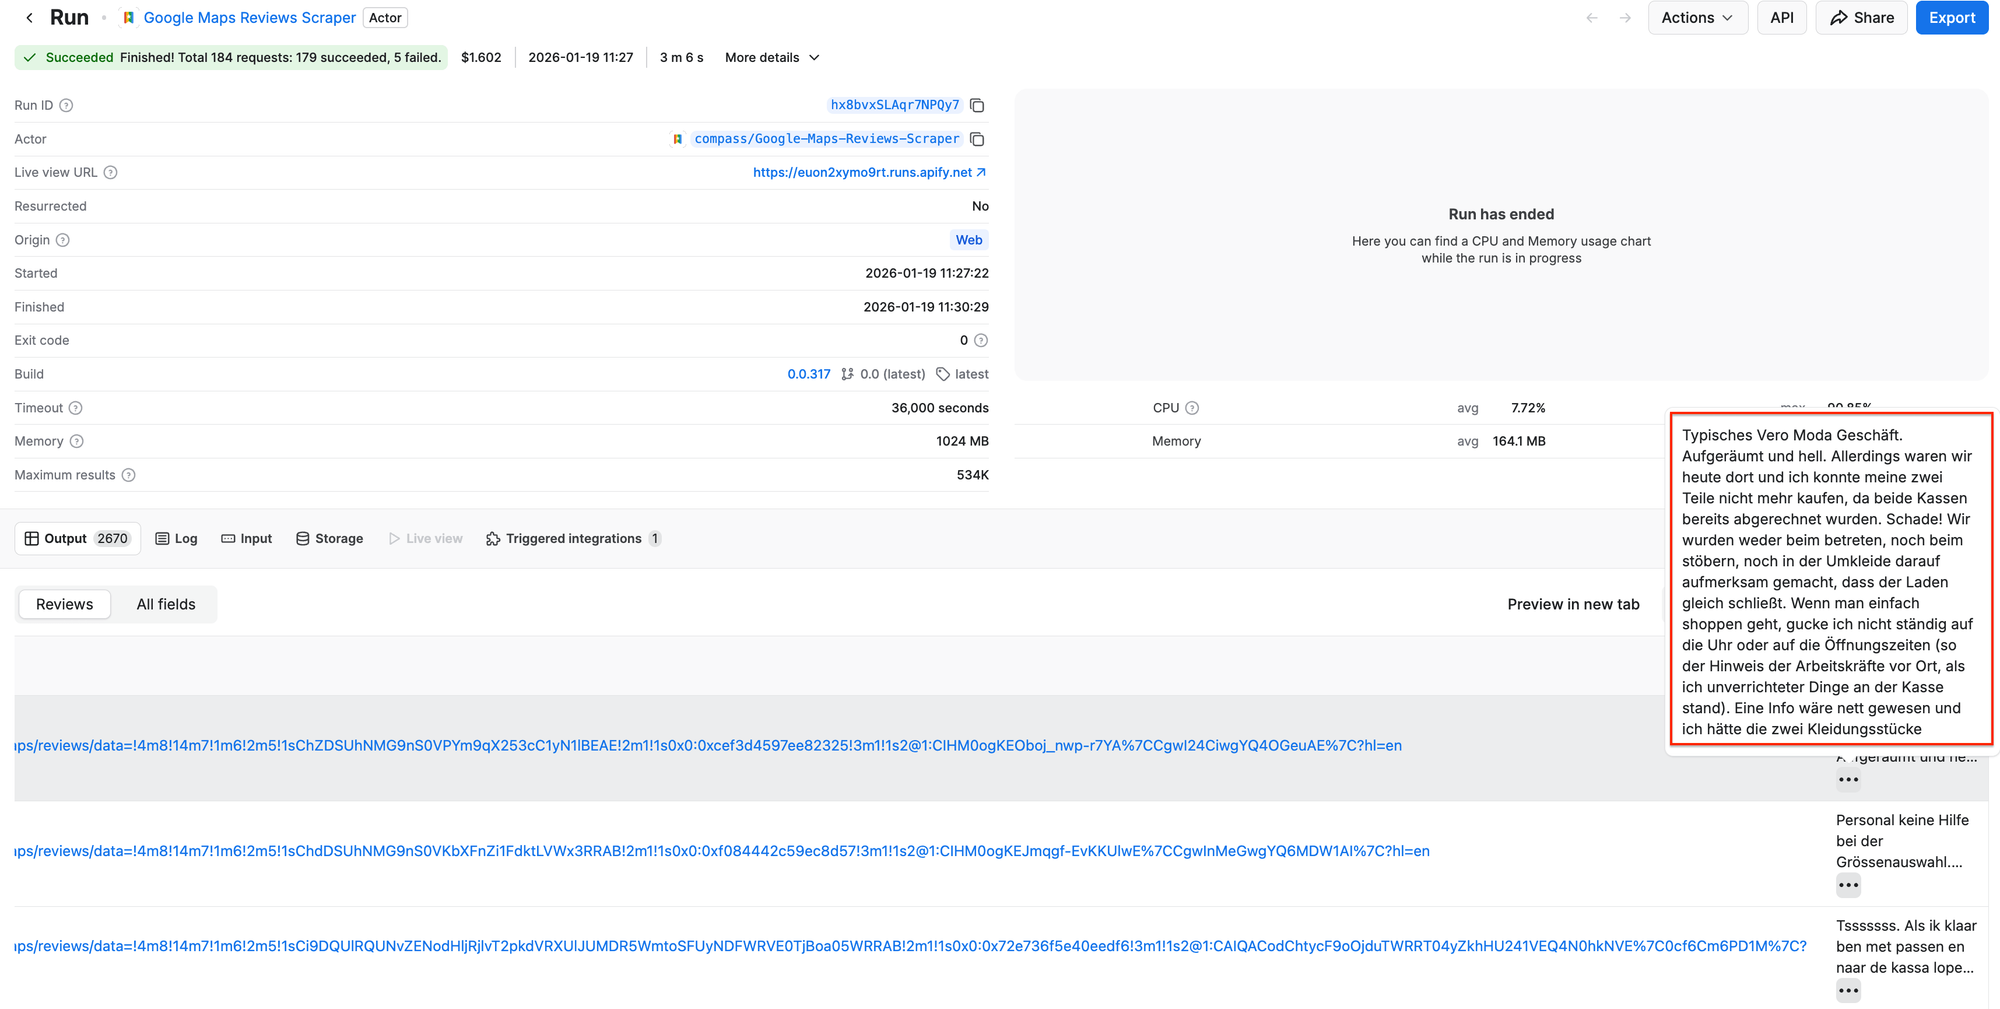Copy the Run ID value
This screenshot has width=2000, height=1009.
[977, 105]
